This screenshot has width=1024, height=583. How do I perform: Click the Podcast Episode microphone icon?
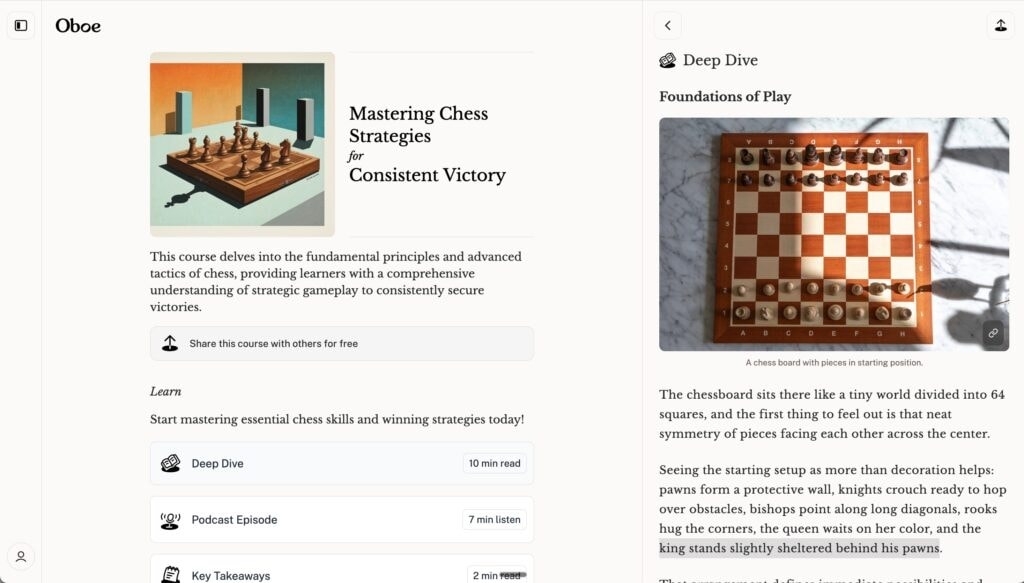(171, 520)
